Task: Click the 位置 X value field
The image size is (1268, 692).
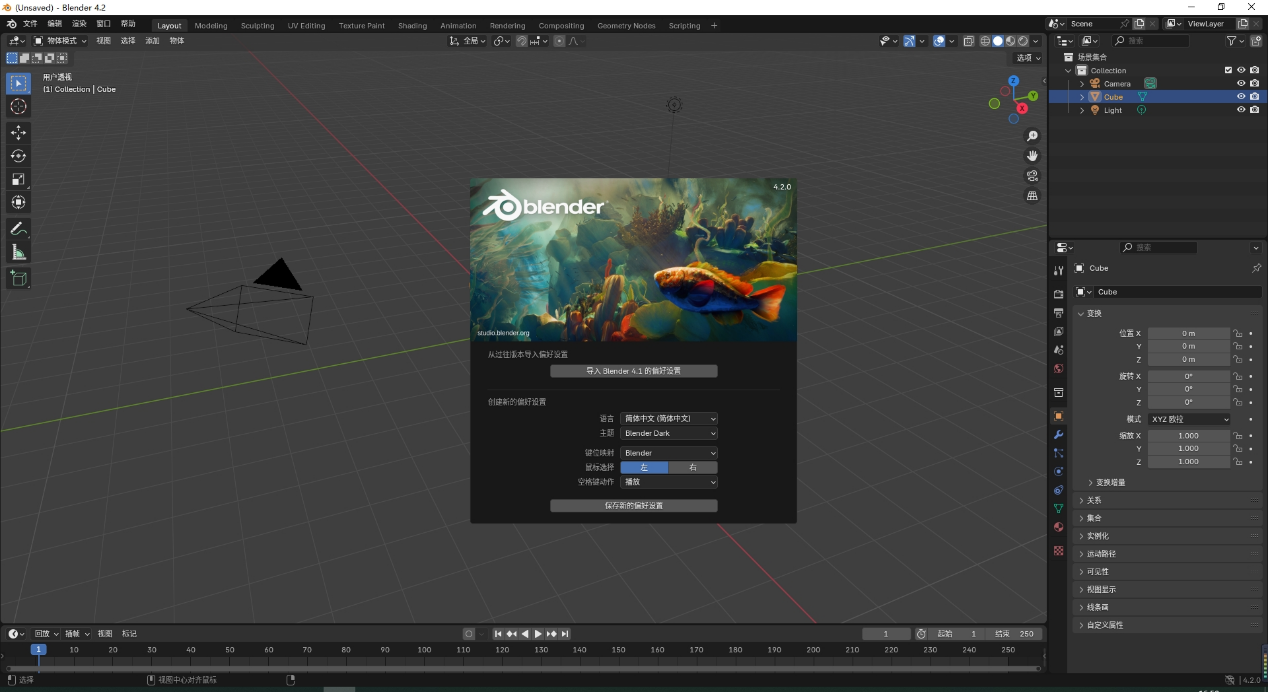Action: [1188, 333]
